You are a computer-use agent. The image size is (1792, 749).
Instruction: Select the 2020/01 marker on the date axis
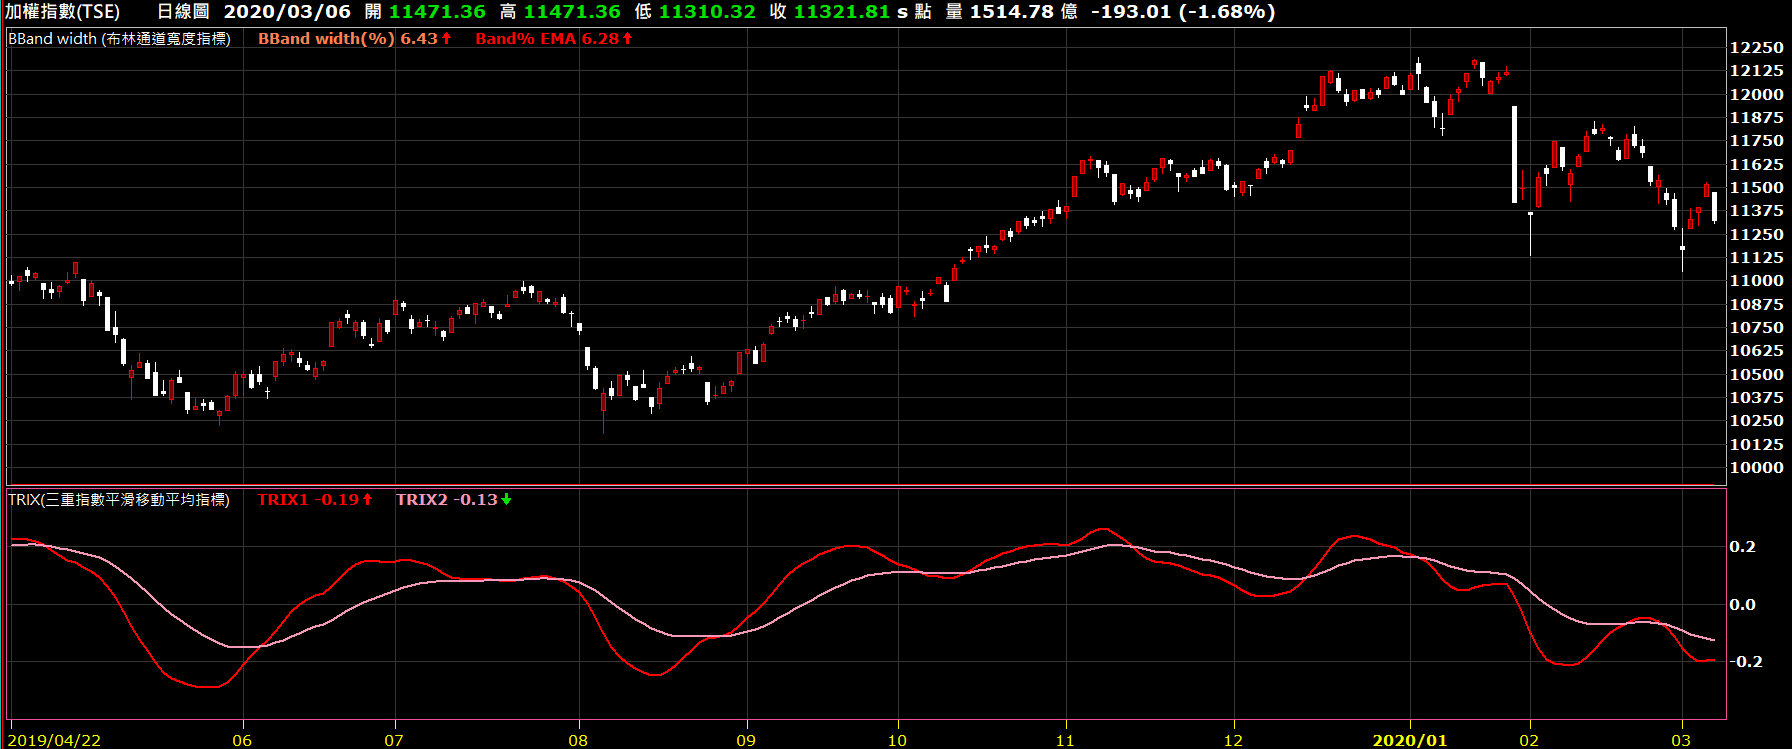click(1409, 740)
